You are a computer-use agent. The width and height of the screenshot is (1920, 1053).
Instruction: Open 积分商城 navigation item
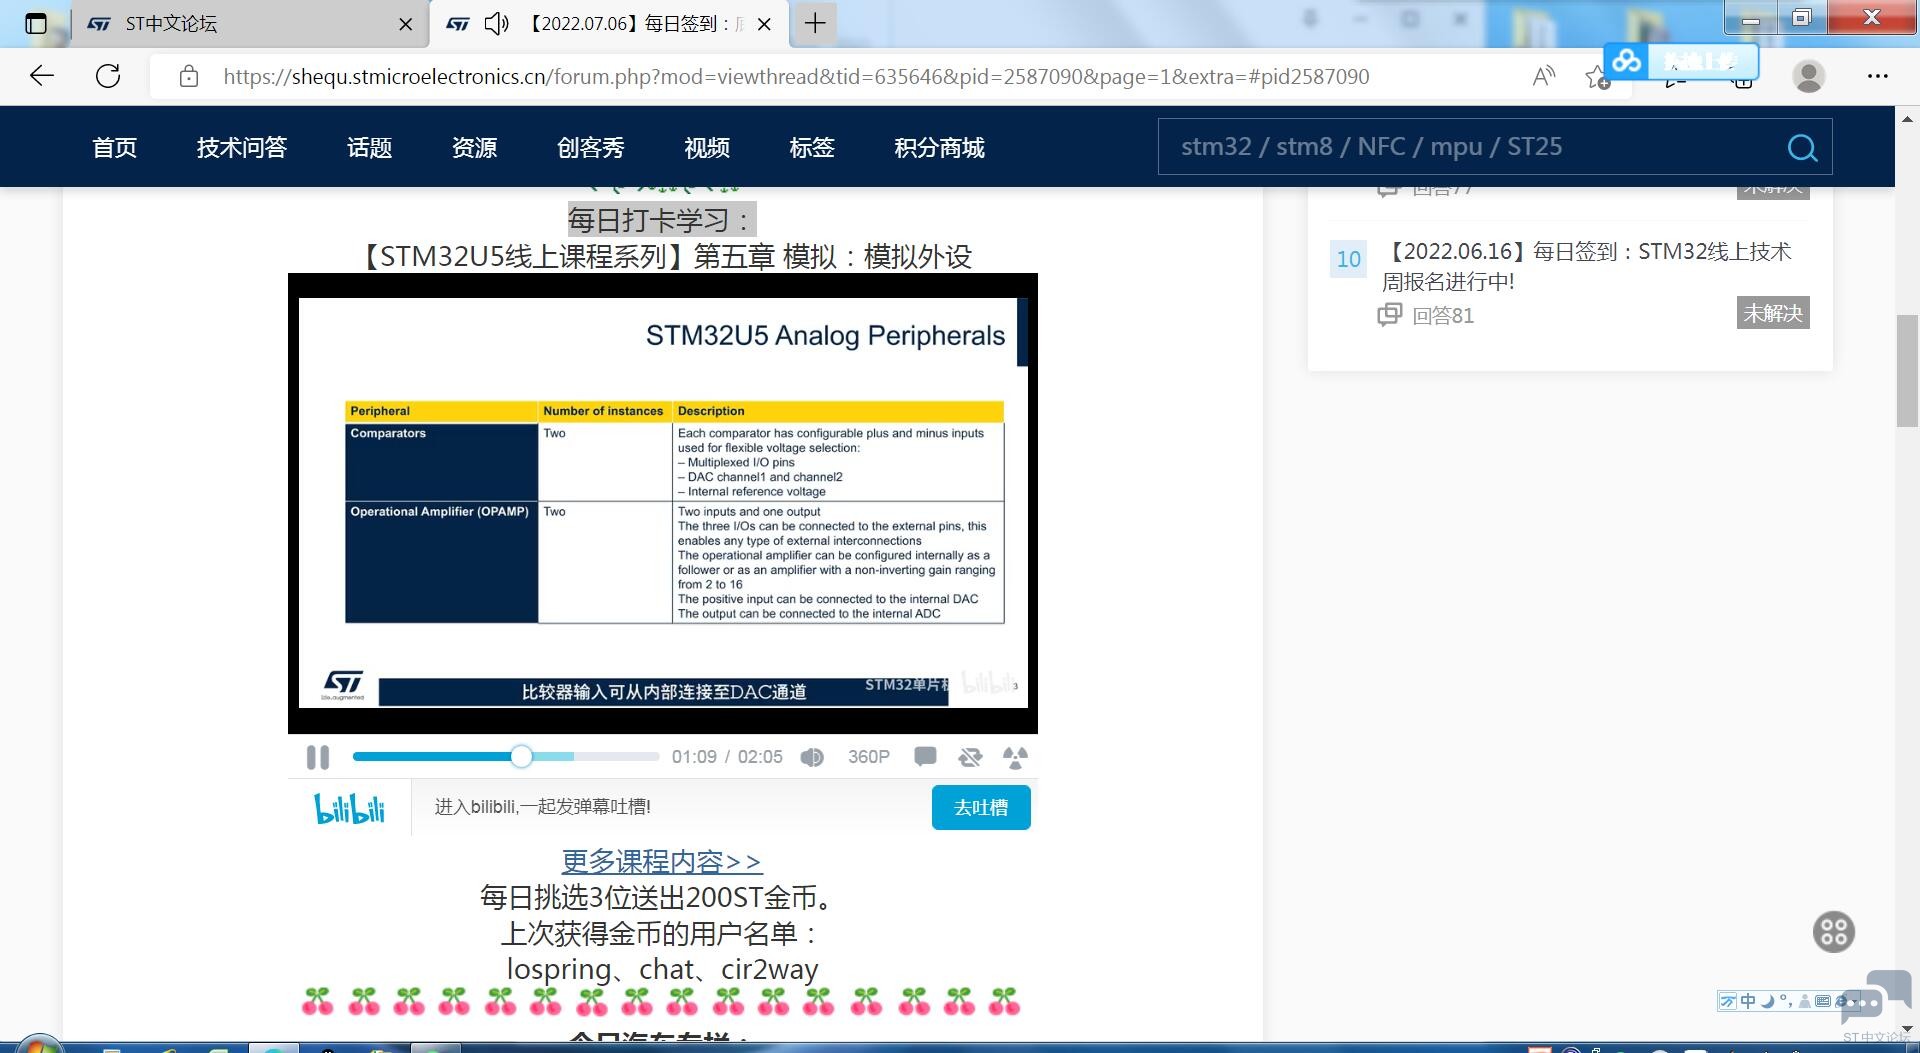coord(939,148)
